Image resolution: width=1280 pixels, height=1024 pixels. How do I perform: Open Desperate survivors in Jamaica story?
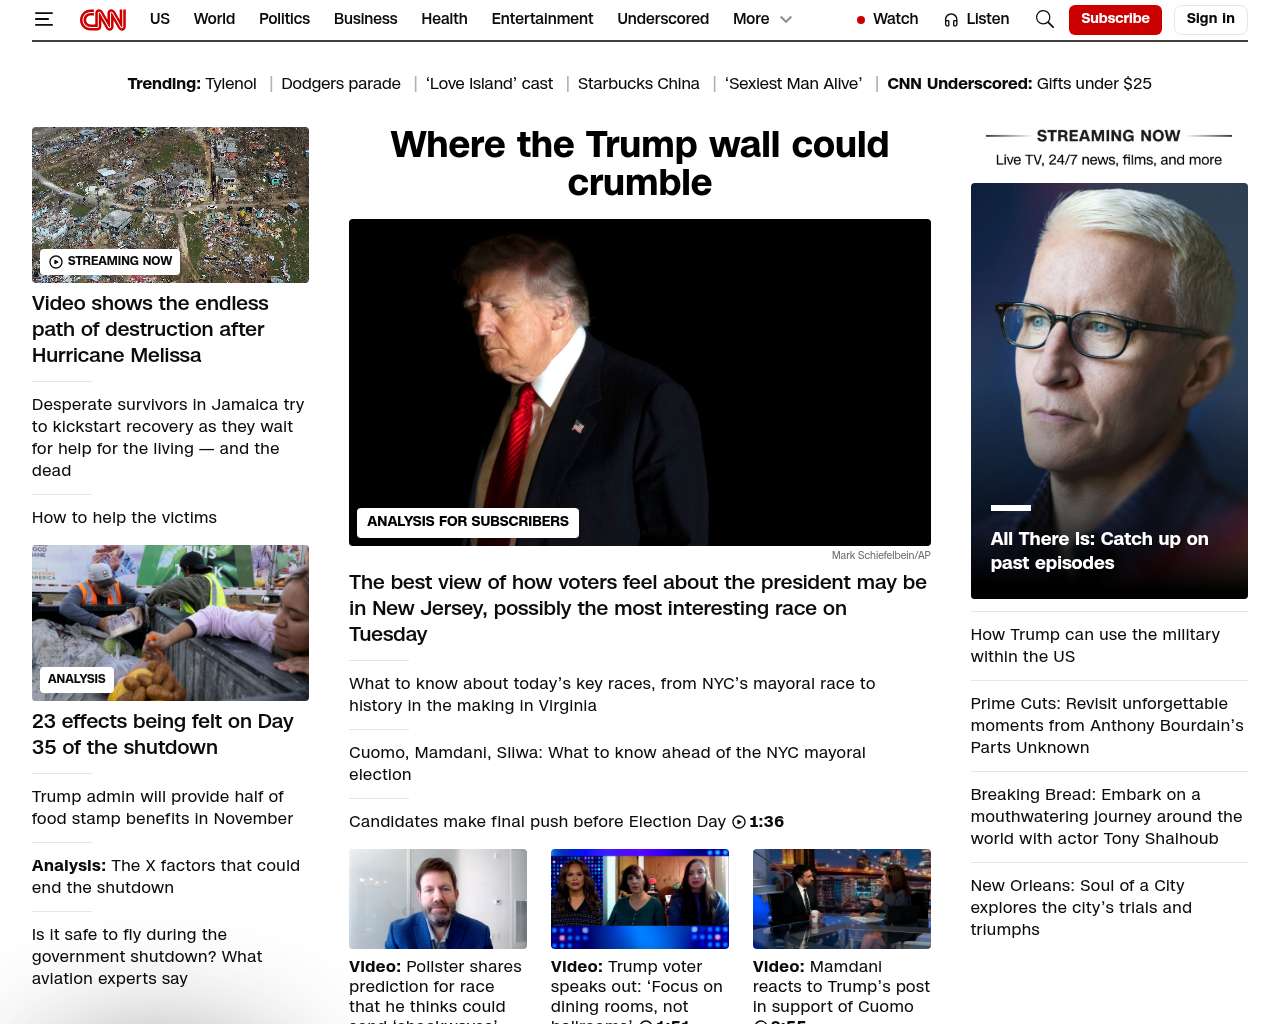[x=168, y=438]
